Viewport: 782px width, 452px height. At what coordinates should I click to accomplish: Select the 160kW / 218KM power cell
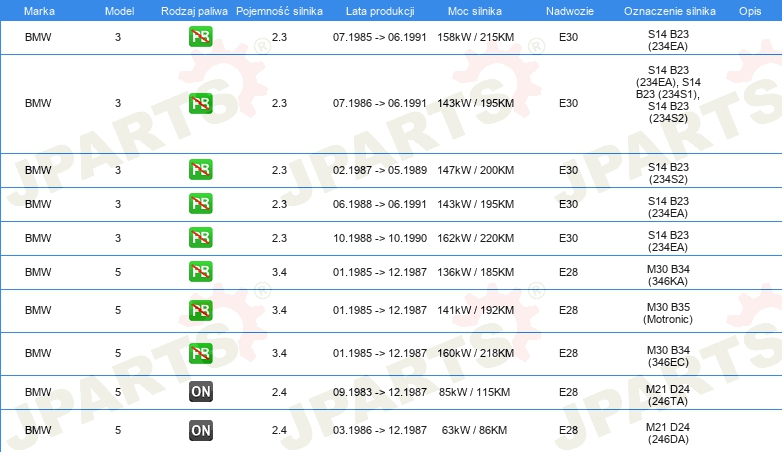[x=475, y=353]
